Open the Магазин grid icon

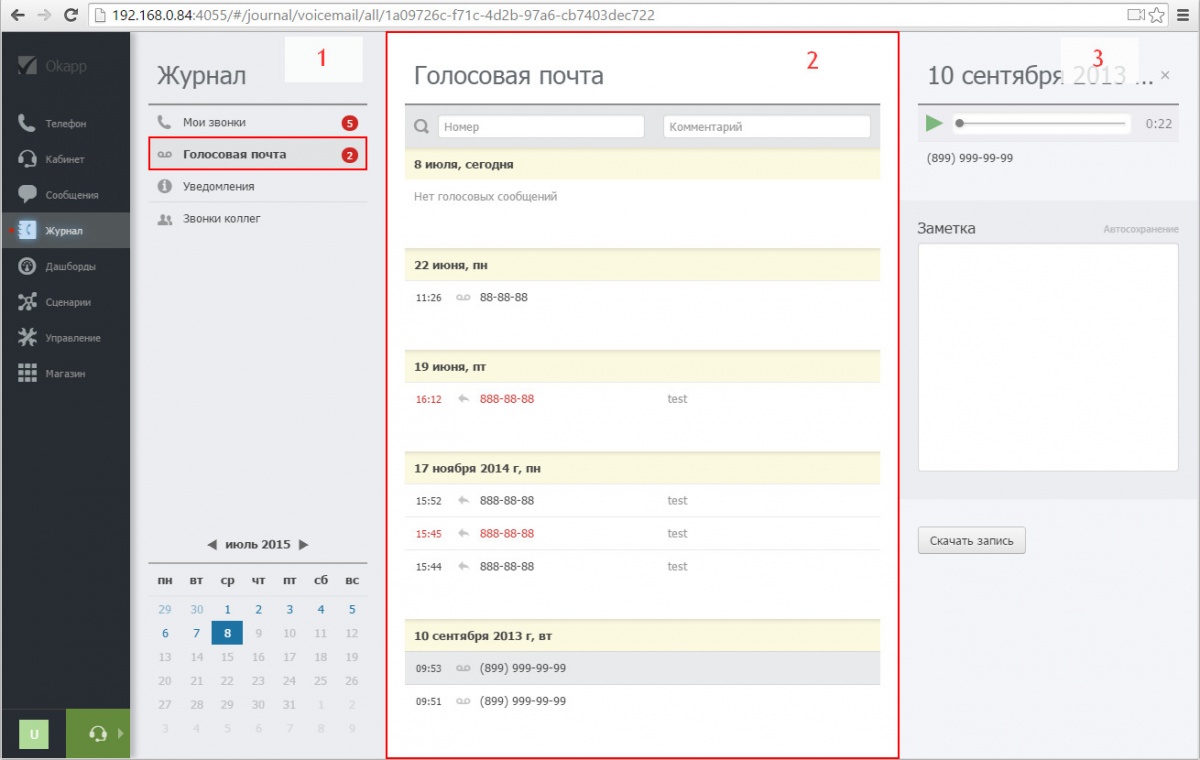tap(28, 373)
